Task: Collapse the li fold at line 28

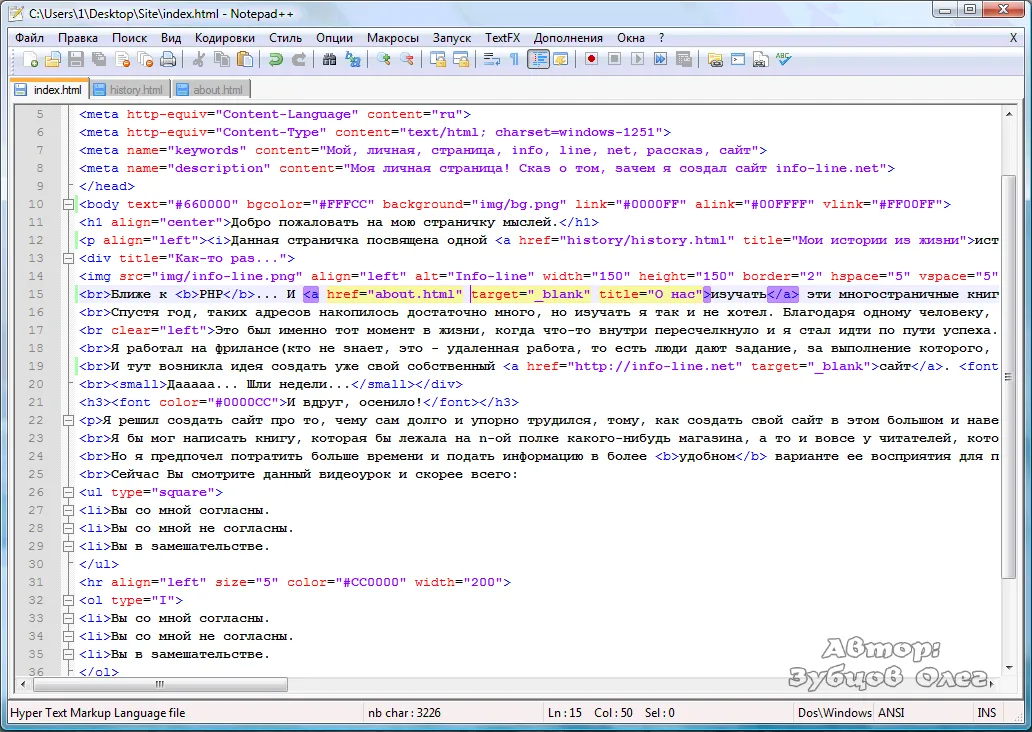Action: click(68, 529)
